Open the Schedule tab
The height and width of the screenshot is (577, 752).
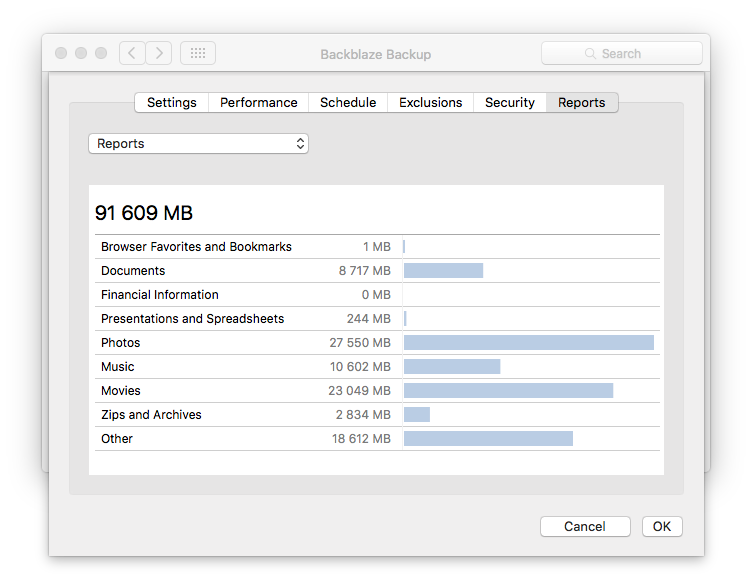348,103
